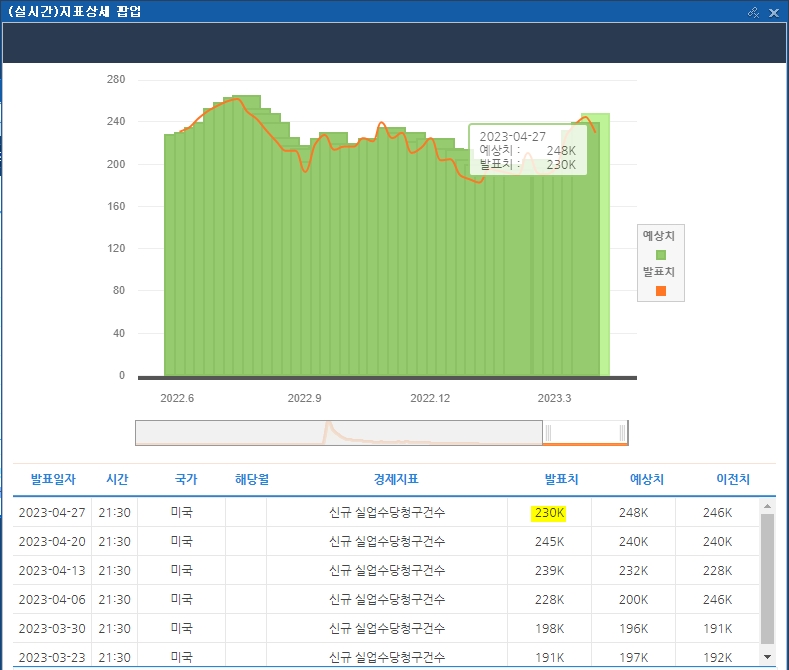Click the 2022.6 x-axis label

pos(177,398)
